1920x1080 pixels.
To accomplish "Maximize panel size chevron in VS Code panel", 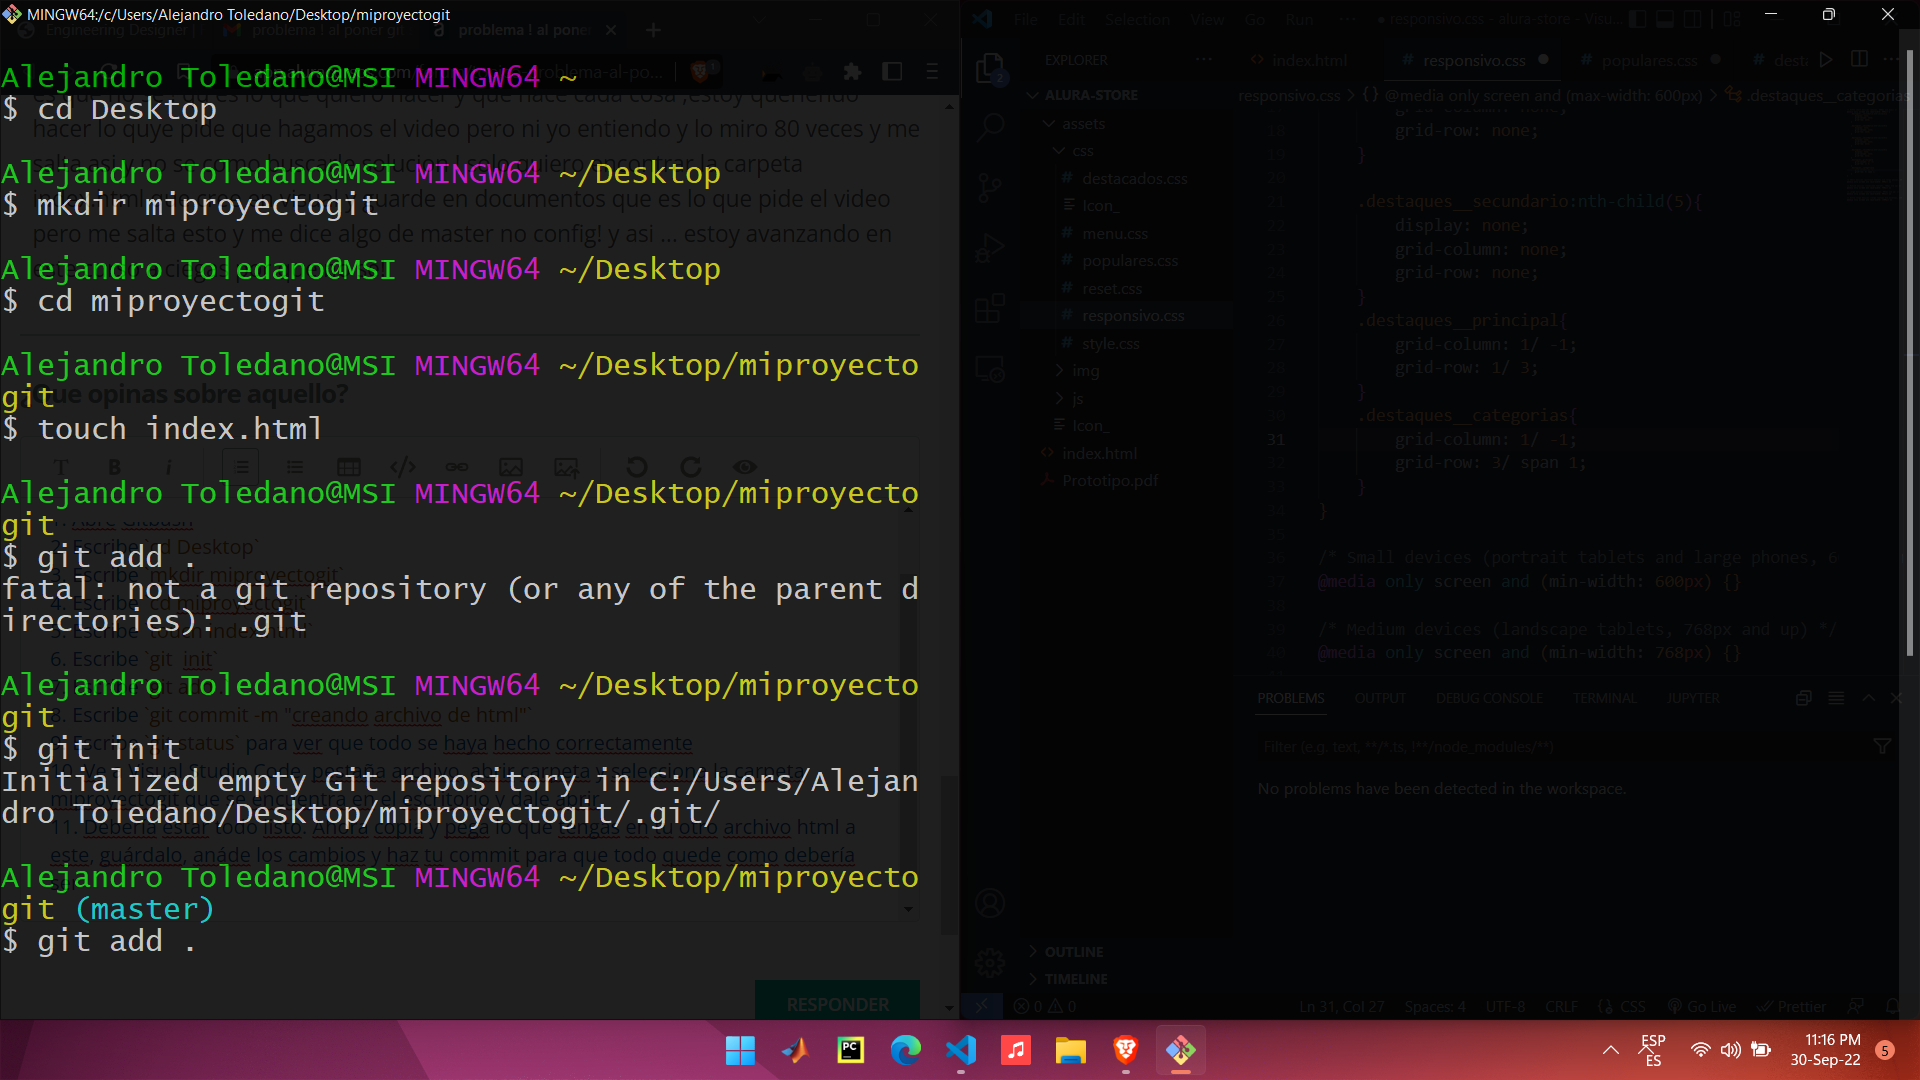I will pyautogui.click(x=1868, y=698).
